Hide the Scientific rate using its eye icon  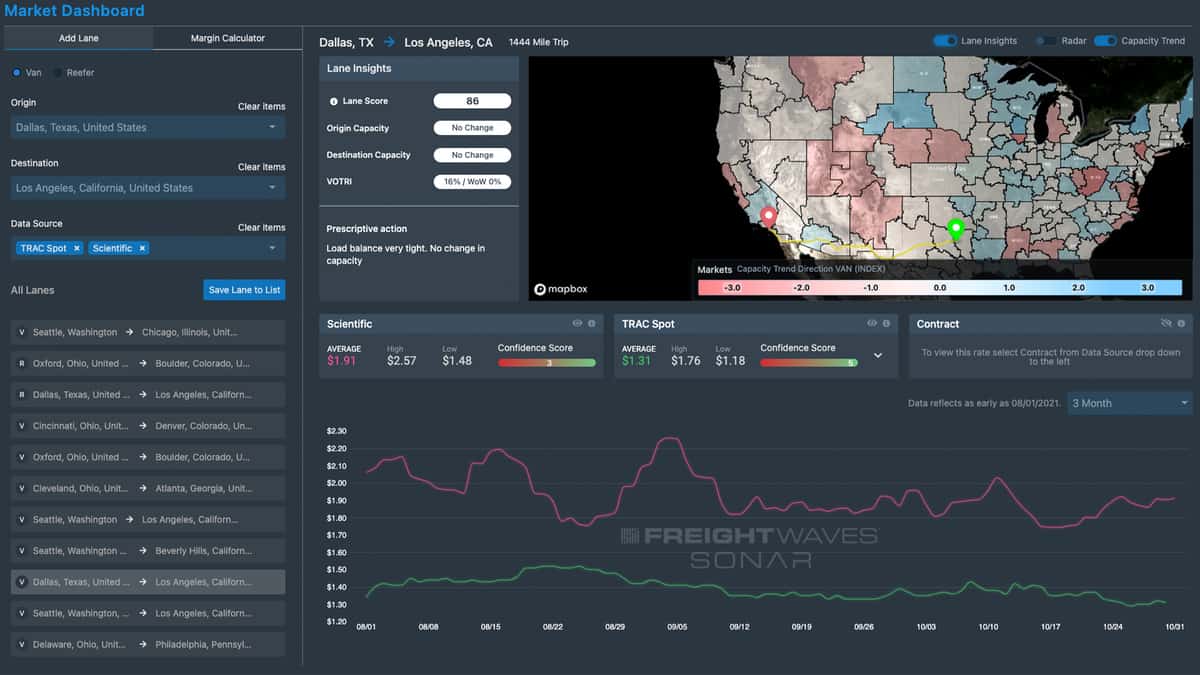tap(577, 324)
